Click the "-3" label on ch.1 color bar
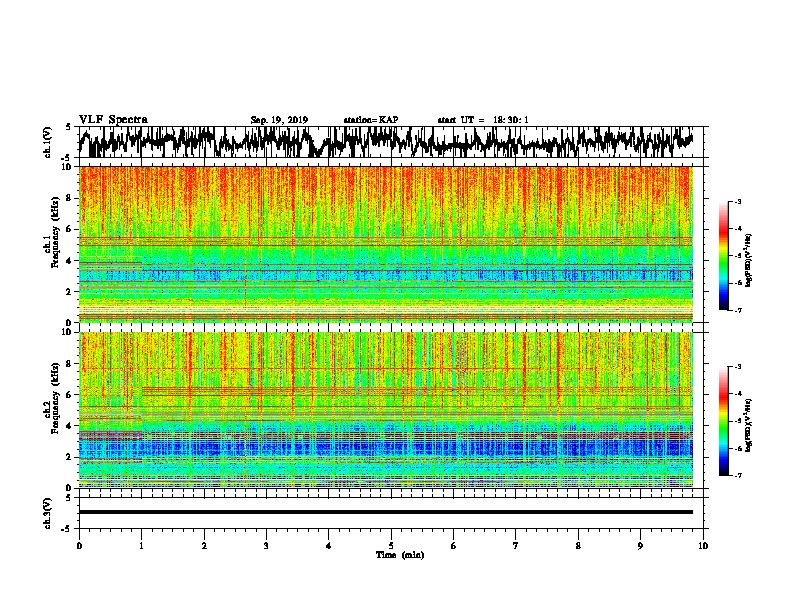792x612 pixels. 738,201
